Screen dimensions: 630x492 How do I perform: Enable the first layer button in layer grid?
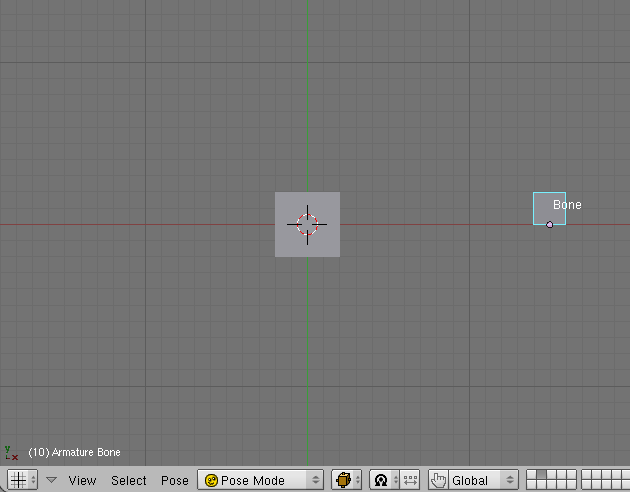532,474
